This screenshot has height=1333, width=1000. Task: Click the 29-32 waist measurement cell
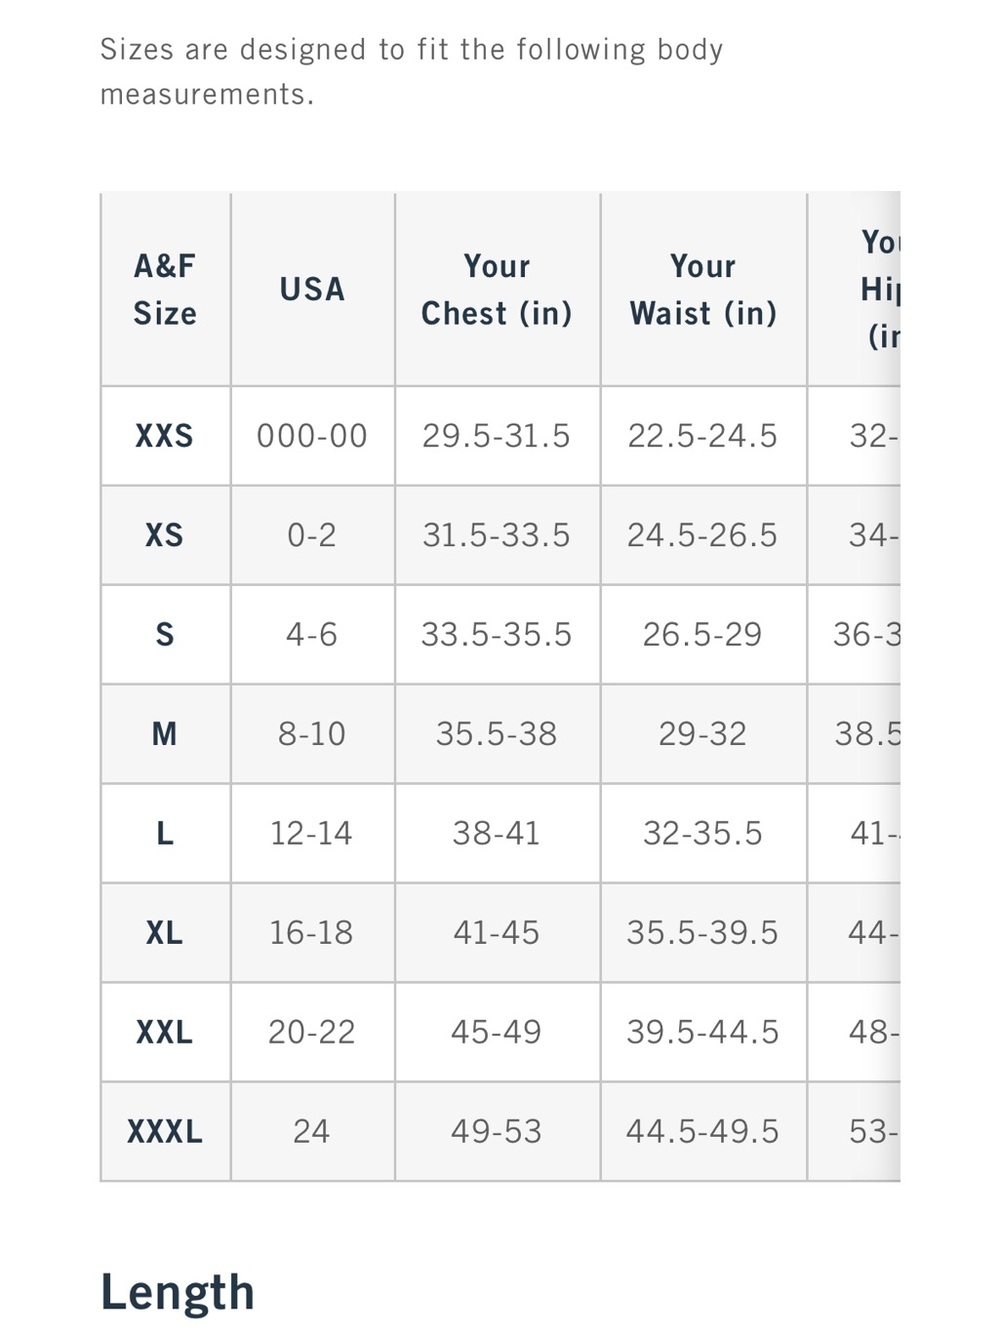click(703, 734)
